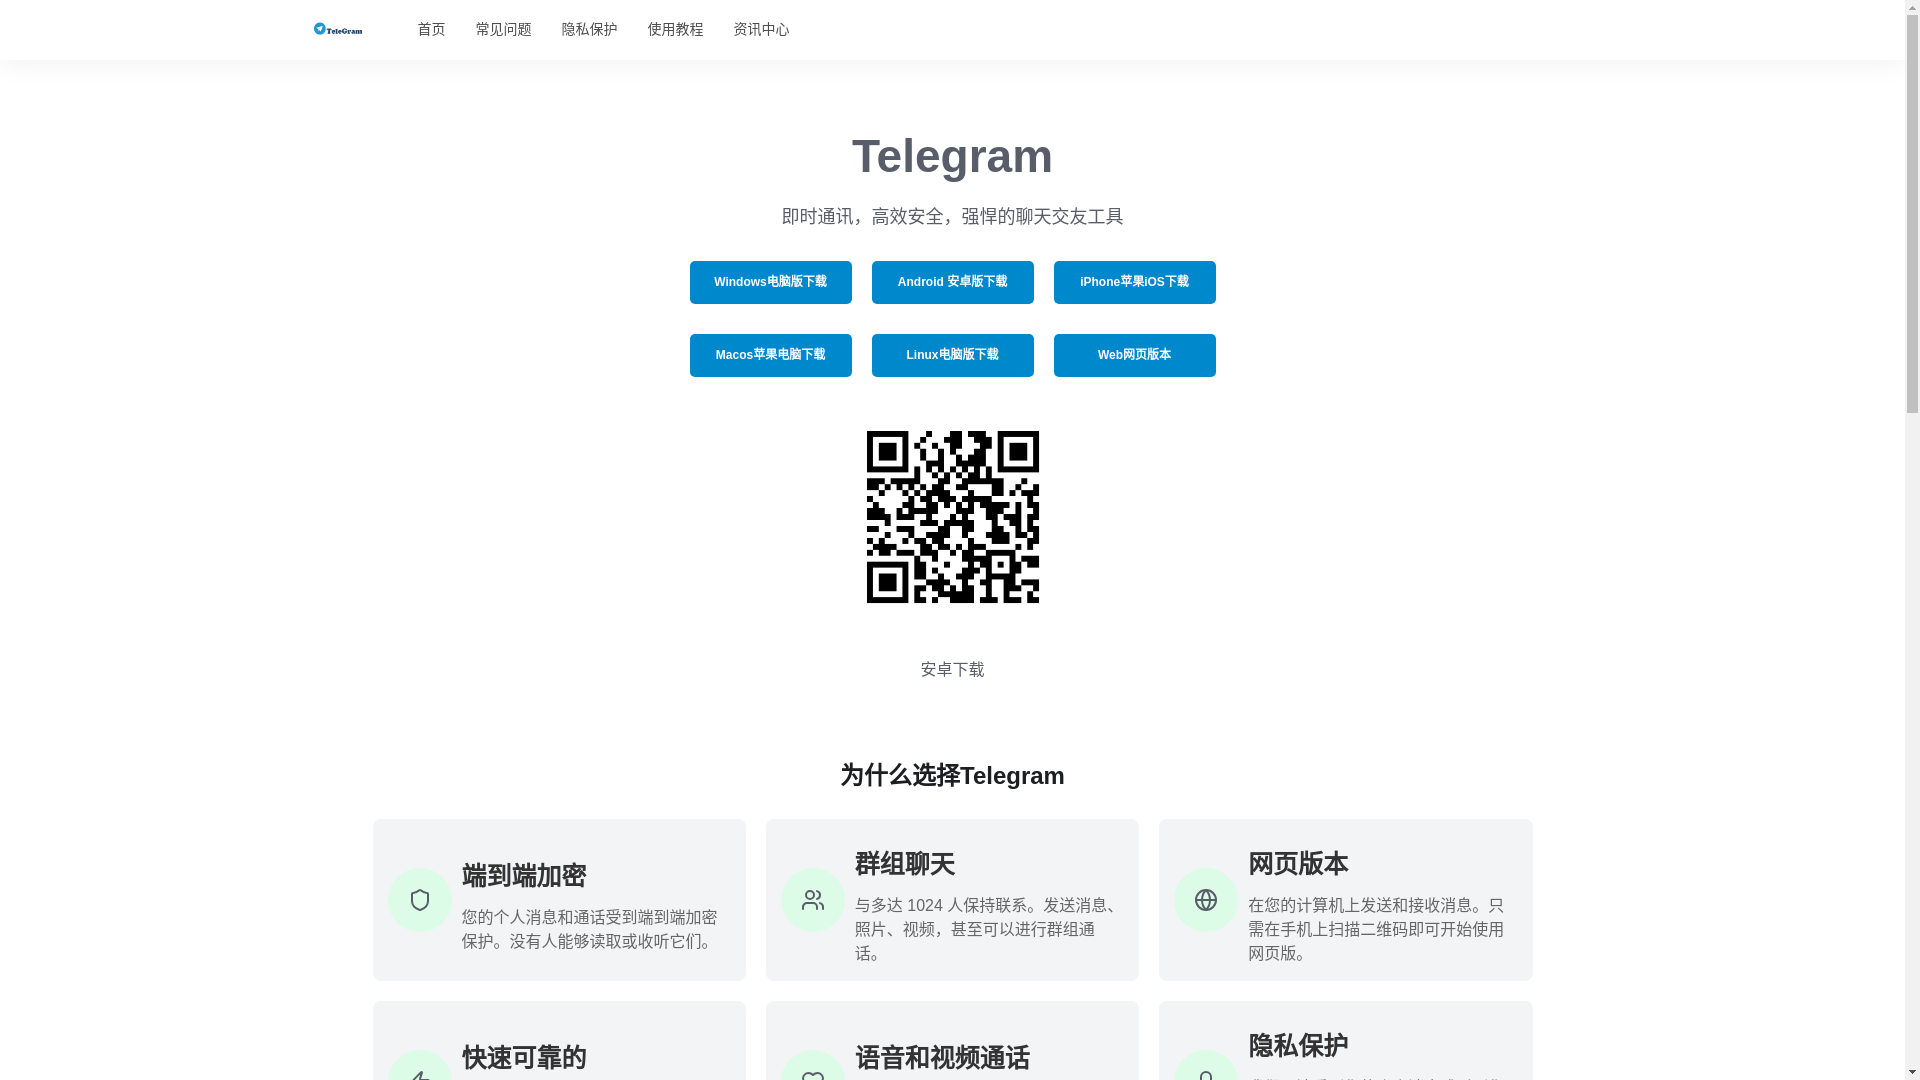This screenshot has height=1080, width=1920.
Task: Click the 端到端加密 card heading
Action: [523, 876]
